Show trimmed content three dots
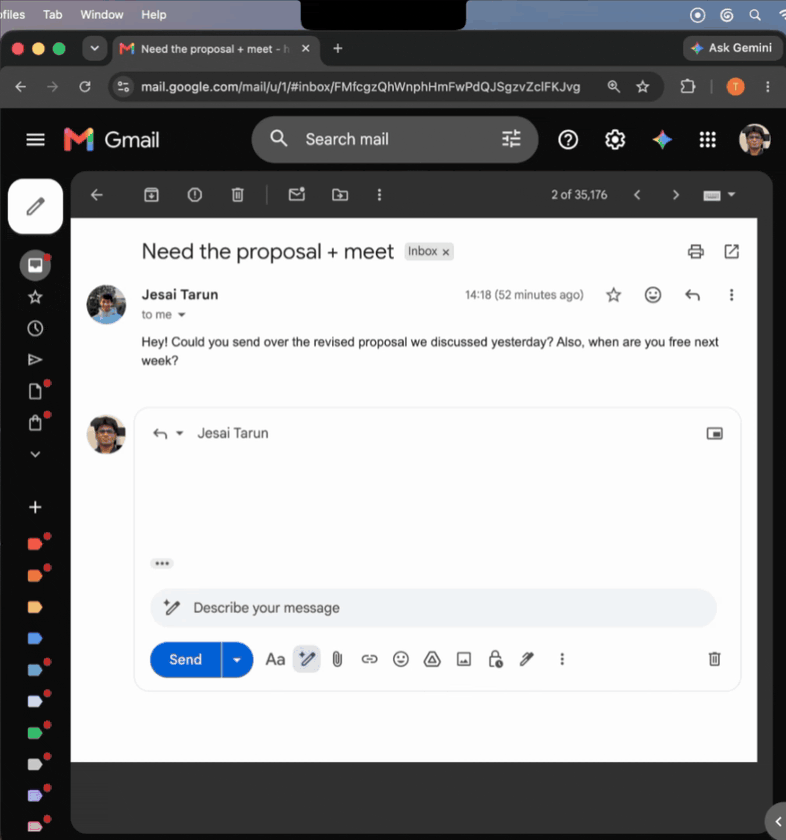The width and height of the screenshot is (786, 840). [162, 564]
